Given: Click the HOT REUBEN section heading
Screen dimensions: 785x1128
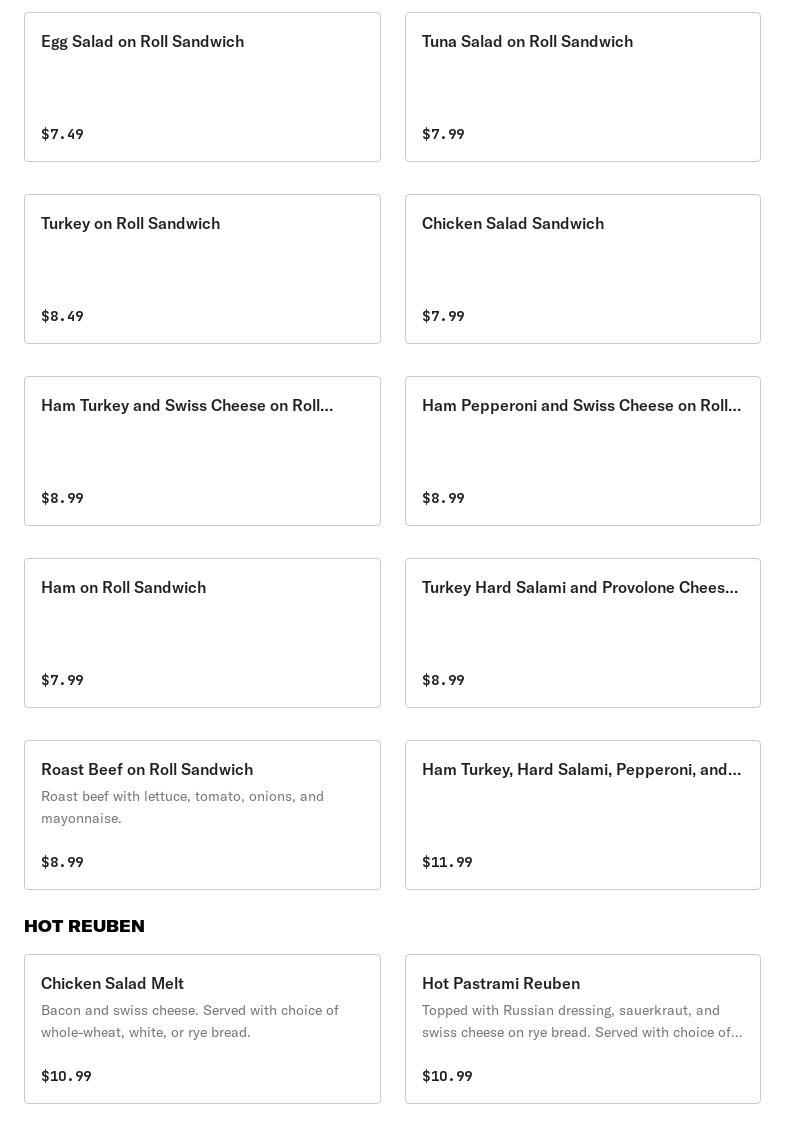Looking at the screenshot, I should 84,926.
